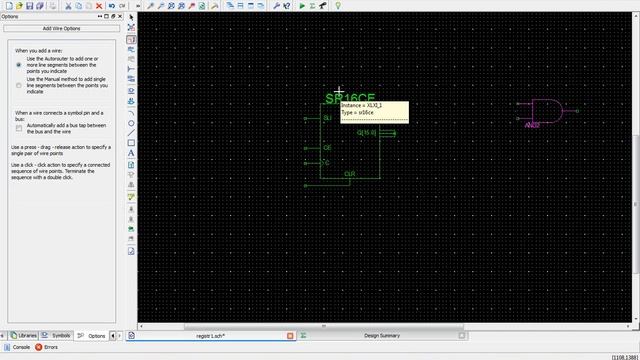The width and height of the screenshot is (640, 360).
Task: Select the Add Rectangle drawing tool
Action: (131, 143)
